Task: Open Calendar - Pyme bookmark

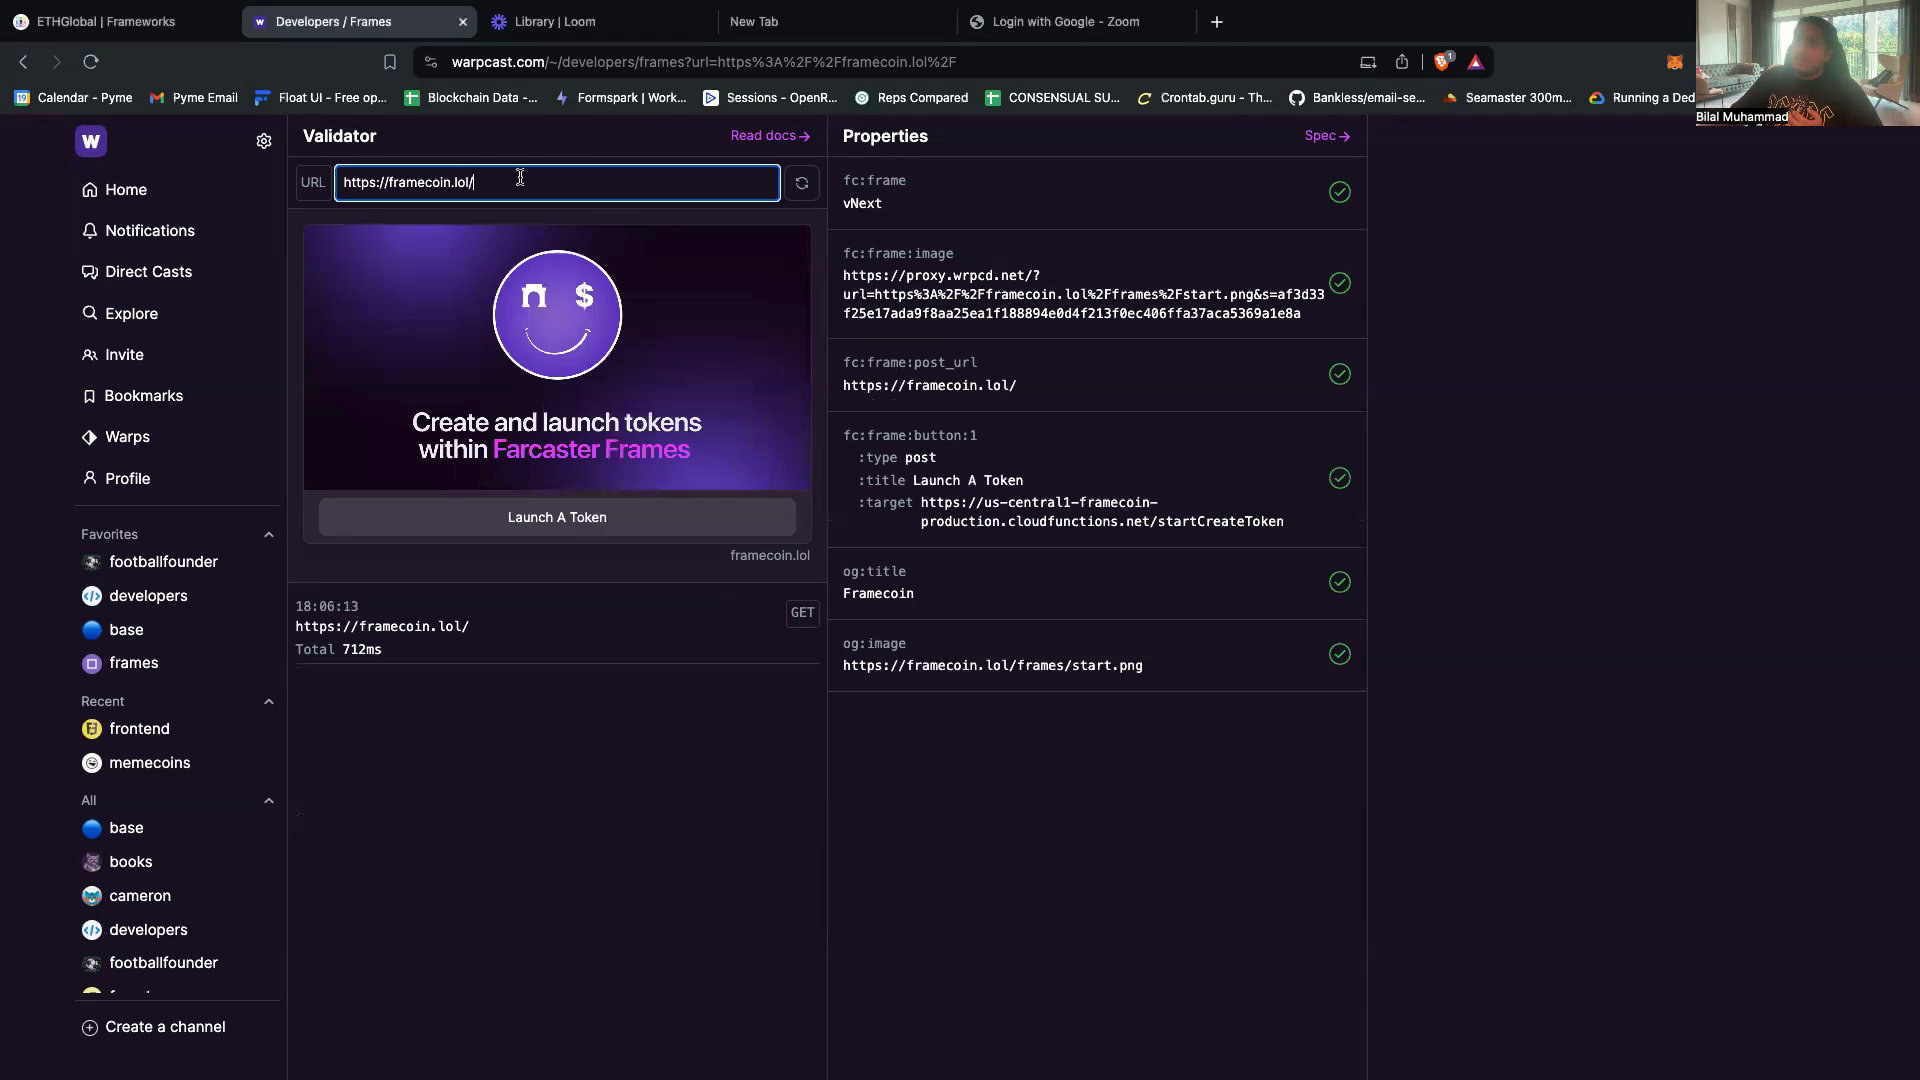Action: click(x=74, y=98)
